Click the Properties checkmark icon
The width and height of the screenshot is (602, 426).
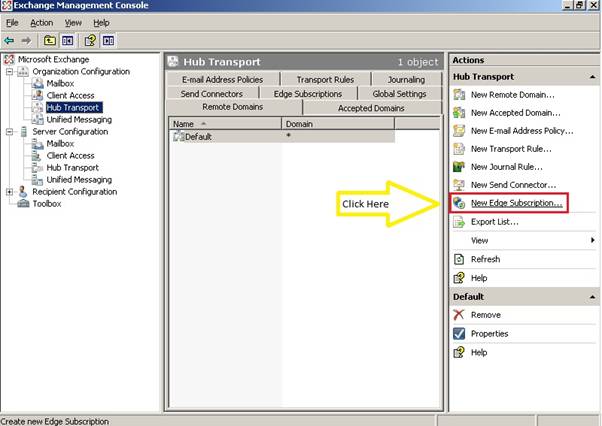click(x=459, y=334)
